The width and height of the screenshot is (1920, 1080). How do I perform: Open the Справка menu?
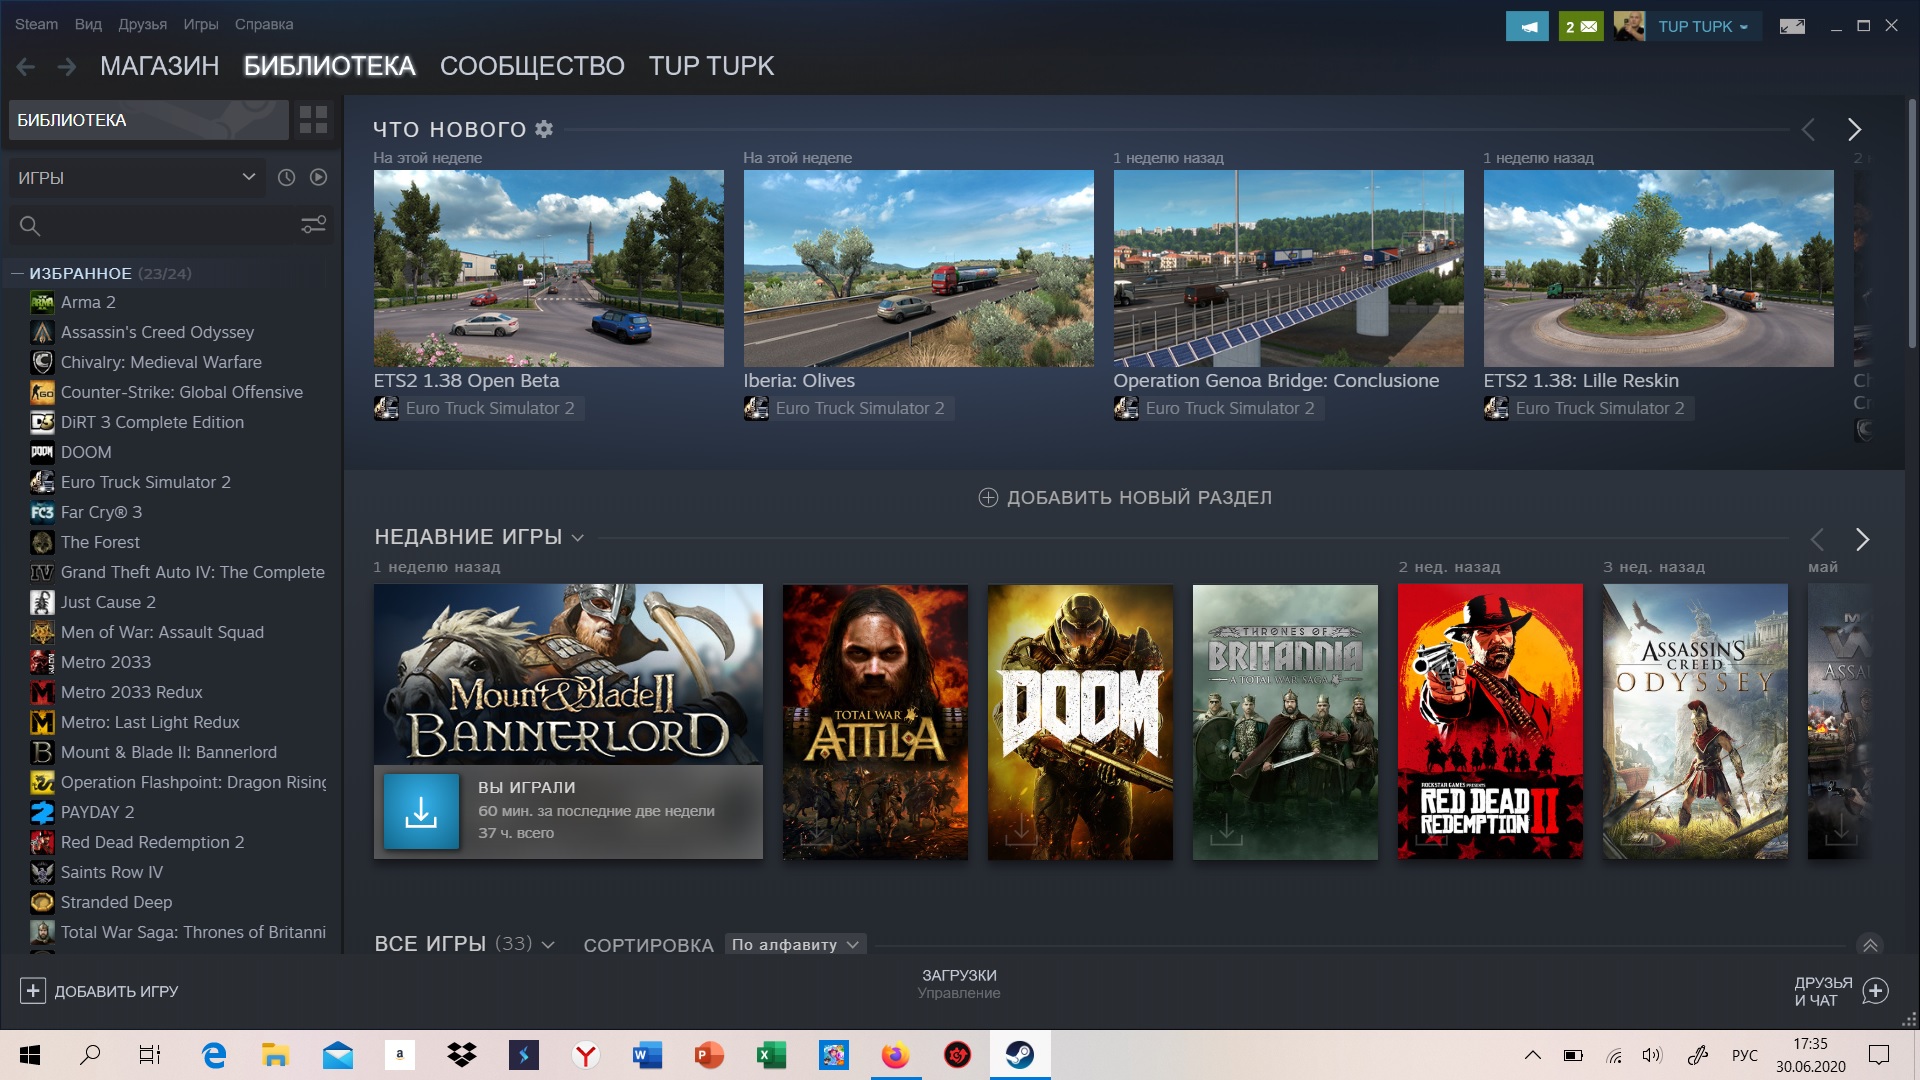[264, 24]
